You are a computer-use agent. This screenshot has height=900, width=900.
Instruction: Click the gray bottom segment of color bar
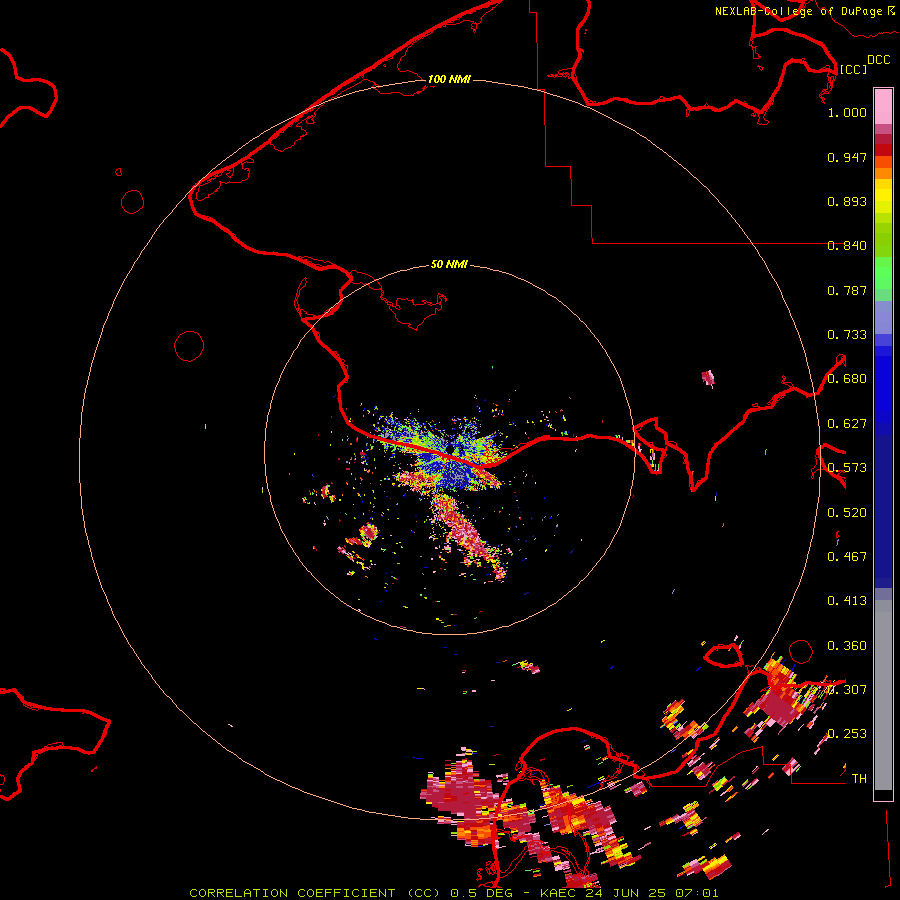coord(883,695)
